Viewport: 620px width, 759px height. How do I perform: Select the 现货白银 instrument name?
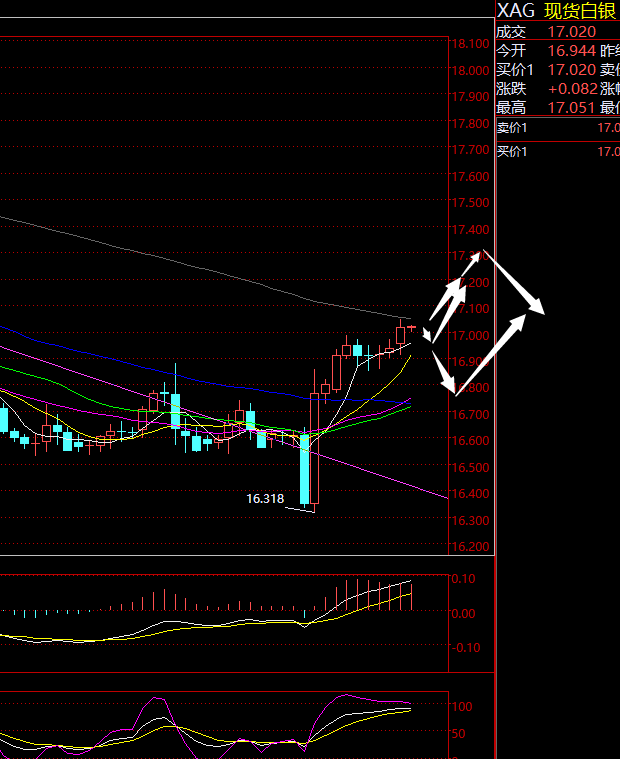coord(581,11)
